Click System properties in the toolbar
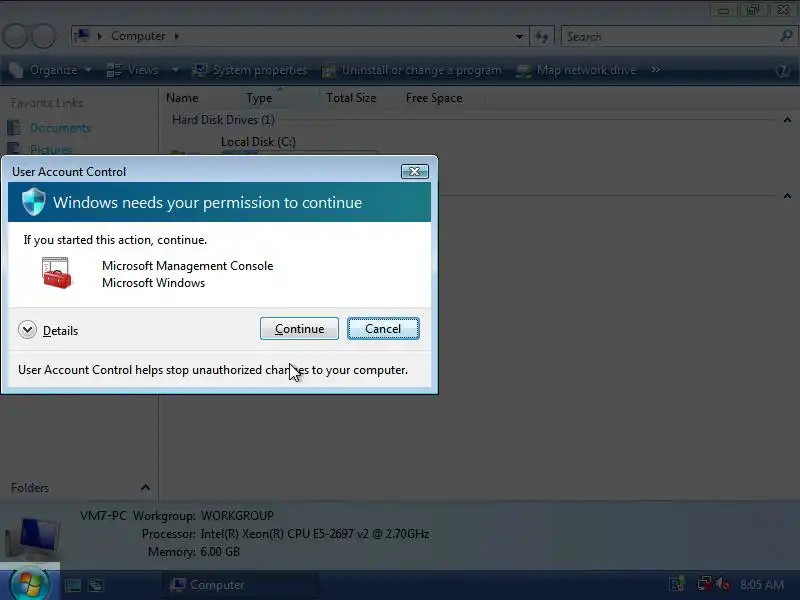Viewport: 800px width, 600px height. tap(250, 70)
